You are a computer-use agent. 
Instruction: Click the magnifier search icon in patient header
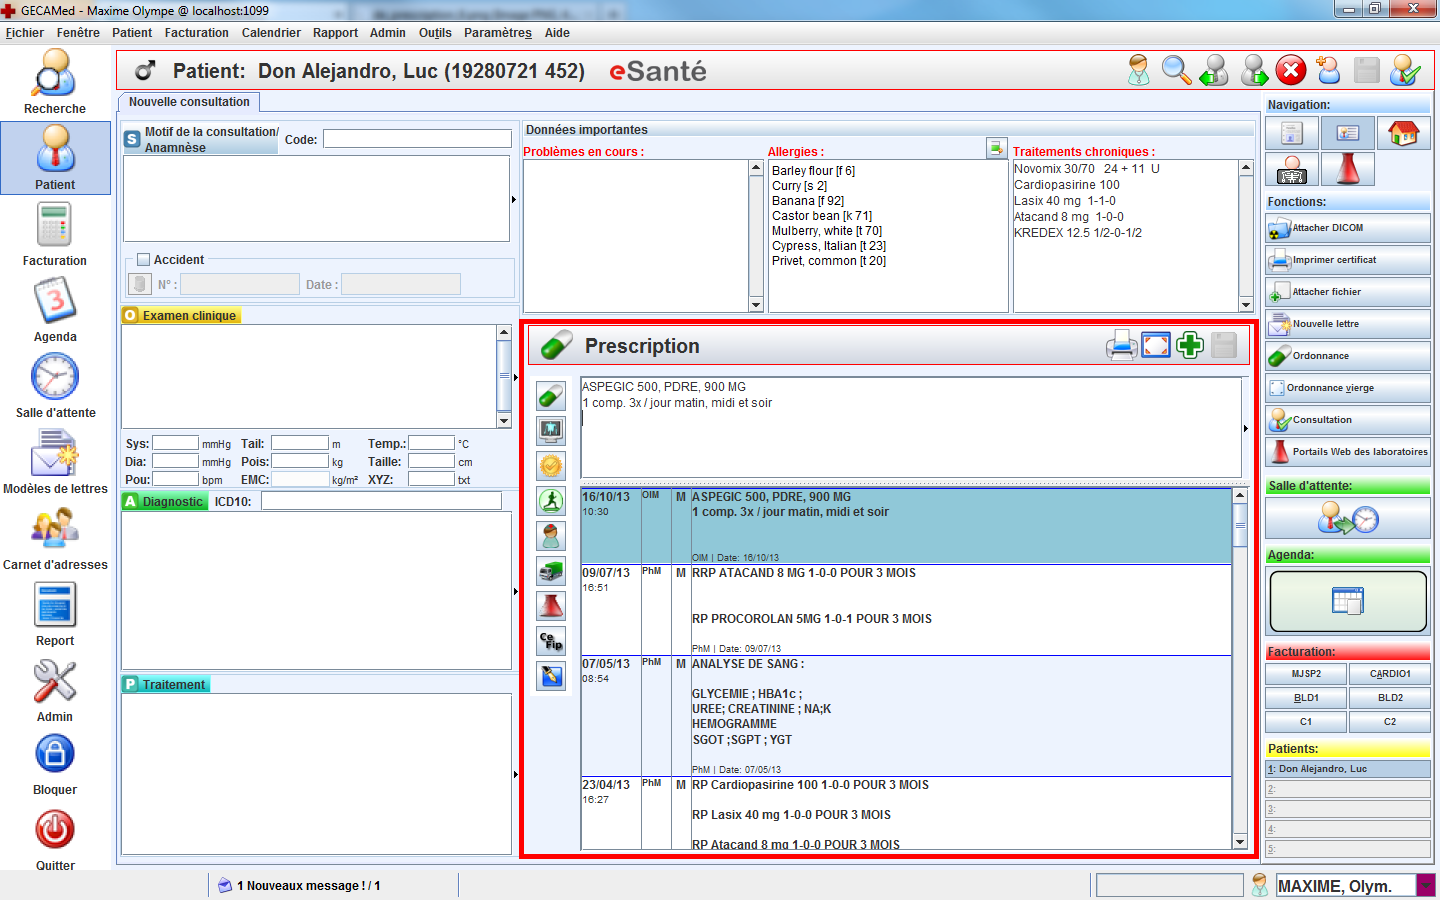(x=1176, y=71)
